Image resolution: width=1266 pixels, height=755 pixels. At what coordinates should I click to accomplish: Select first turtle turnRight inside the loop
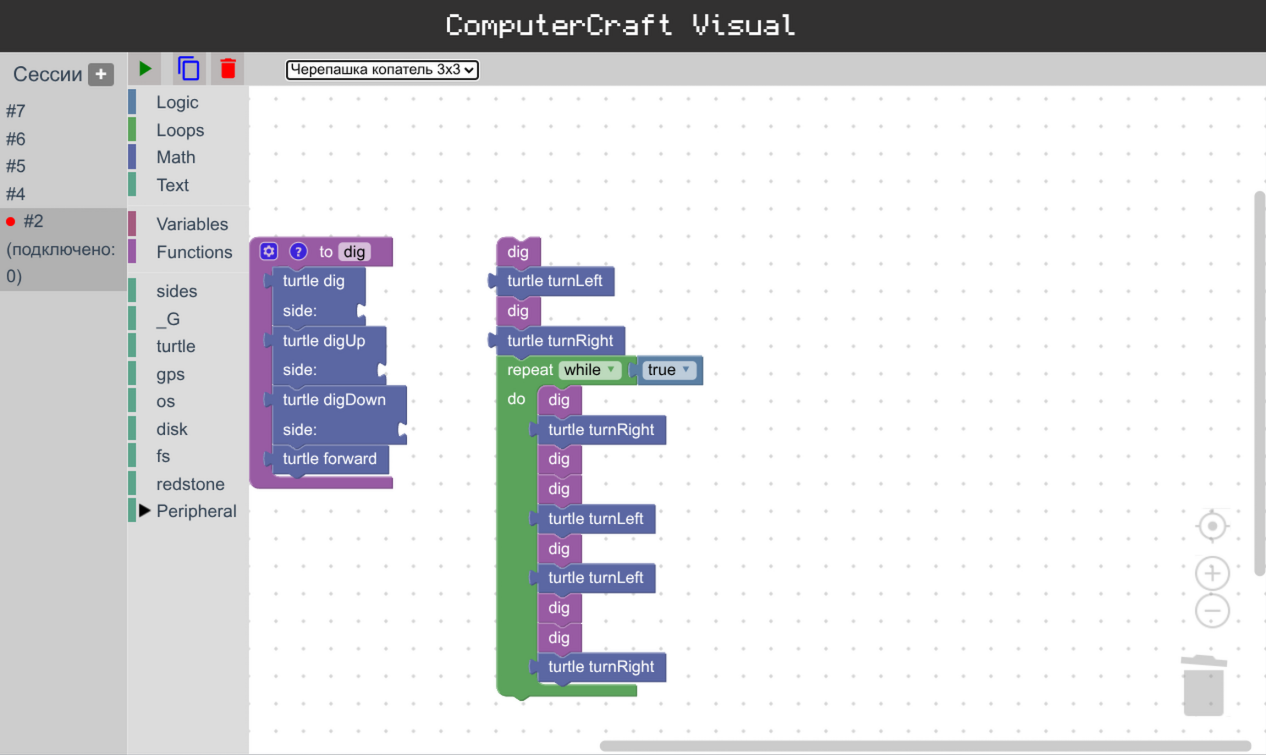601,430
